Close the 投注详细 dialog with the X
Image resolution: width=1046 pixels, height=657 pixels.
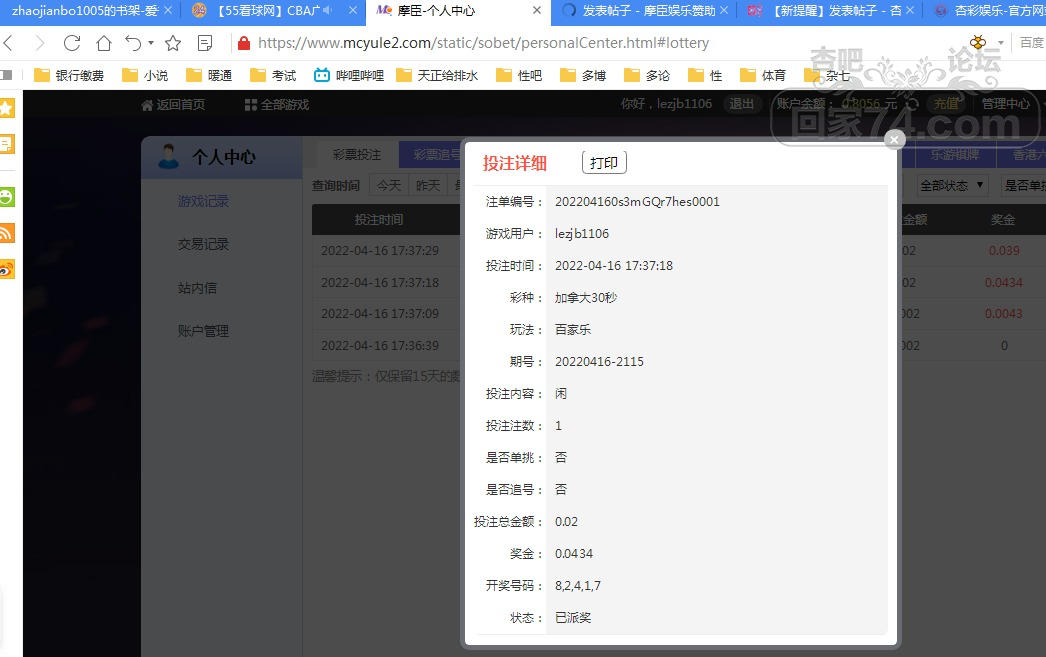click(895, 139)
